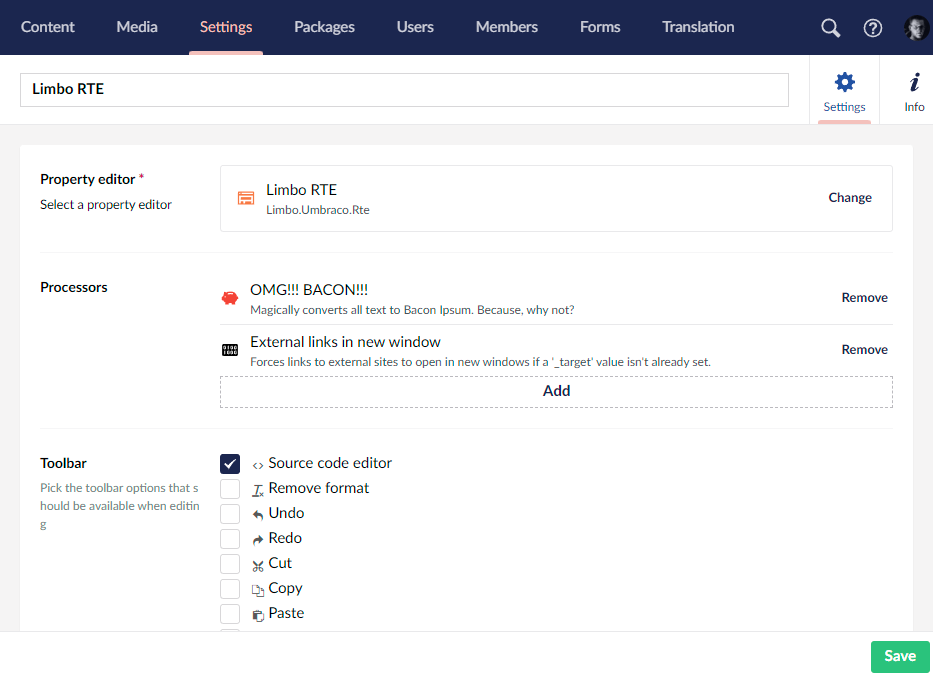Click the Source code editor label
This screenshot has height=681, width=933.
click(x=330, y=463)
